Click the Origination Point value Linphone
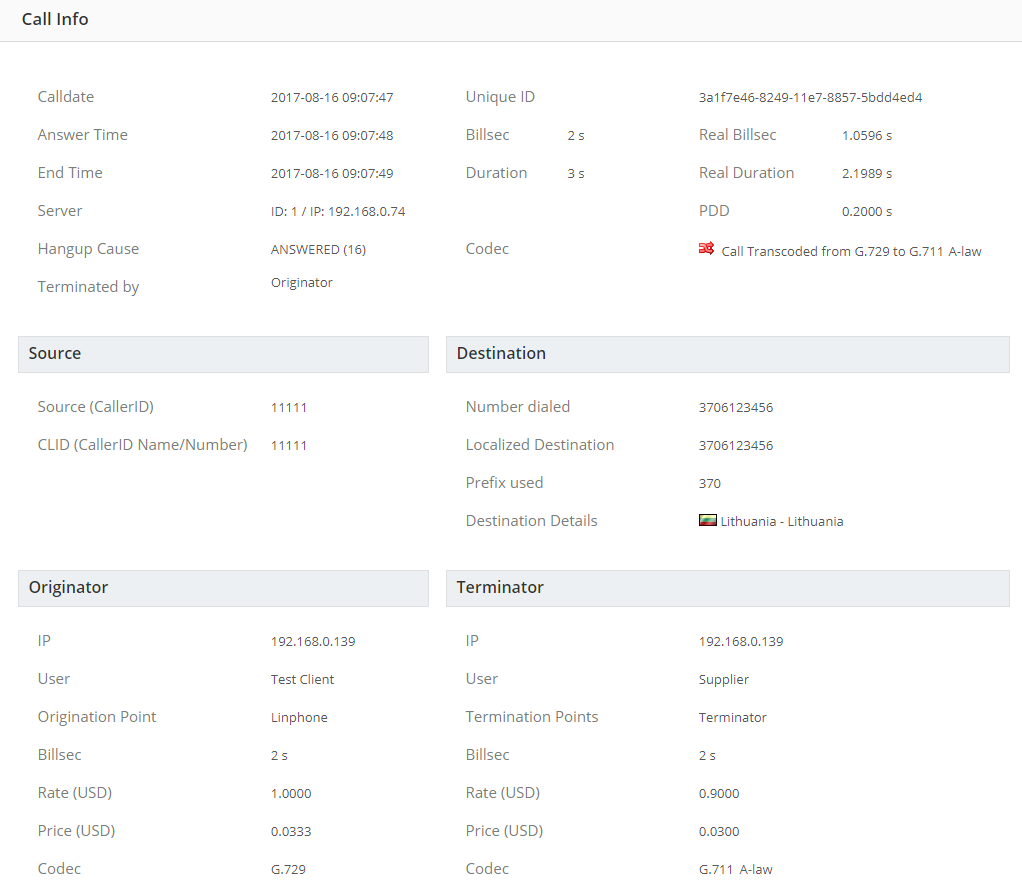 click(x=299, y=717)
